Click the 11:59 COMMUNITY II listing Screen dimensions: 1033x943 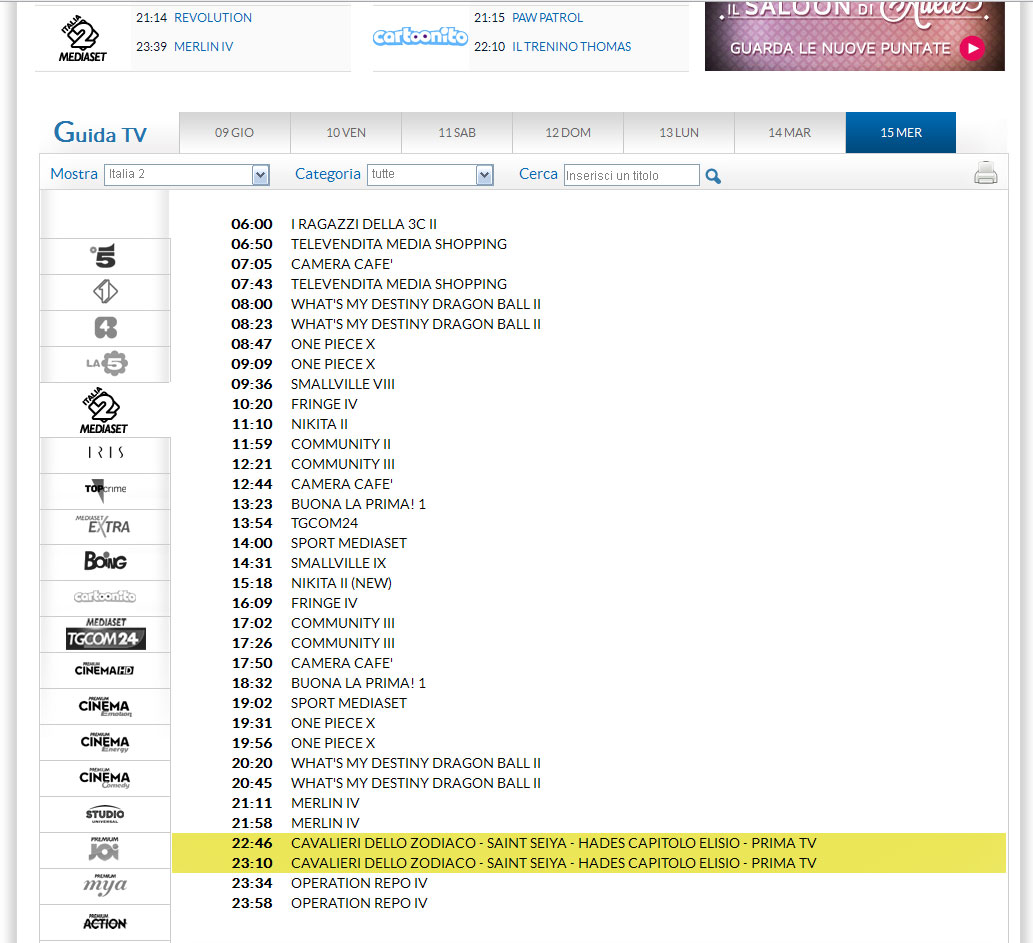click(341, 444)
